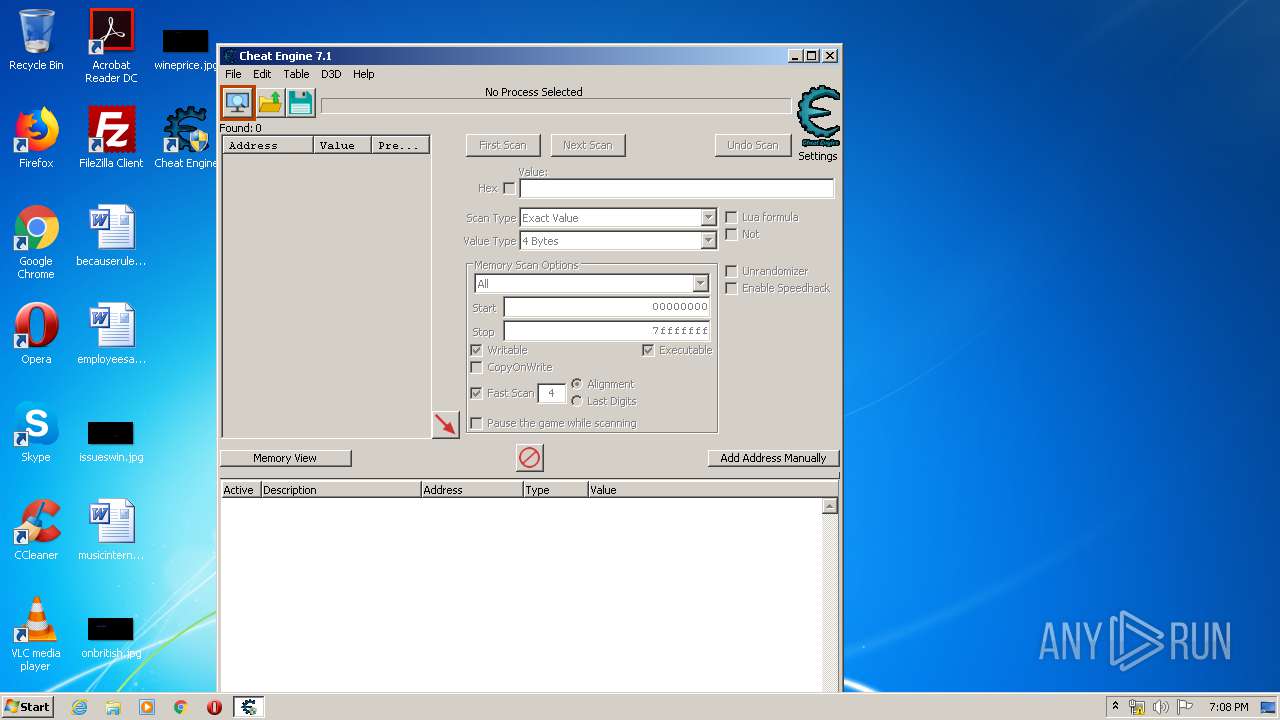Open the File menu
This screenshot has height=720, width=1280.
[233, 74]
